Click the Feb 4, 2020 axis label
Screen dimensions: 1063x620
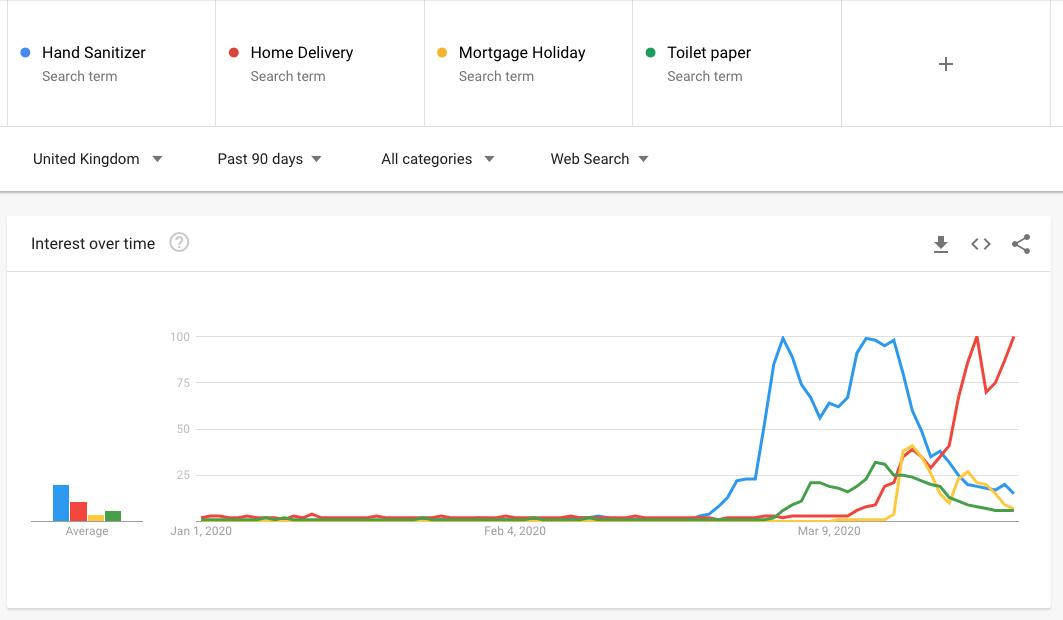515,531
